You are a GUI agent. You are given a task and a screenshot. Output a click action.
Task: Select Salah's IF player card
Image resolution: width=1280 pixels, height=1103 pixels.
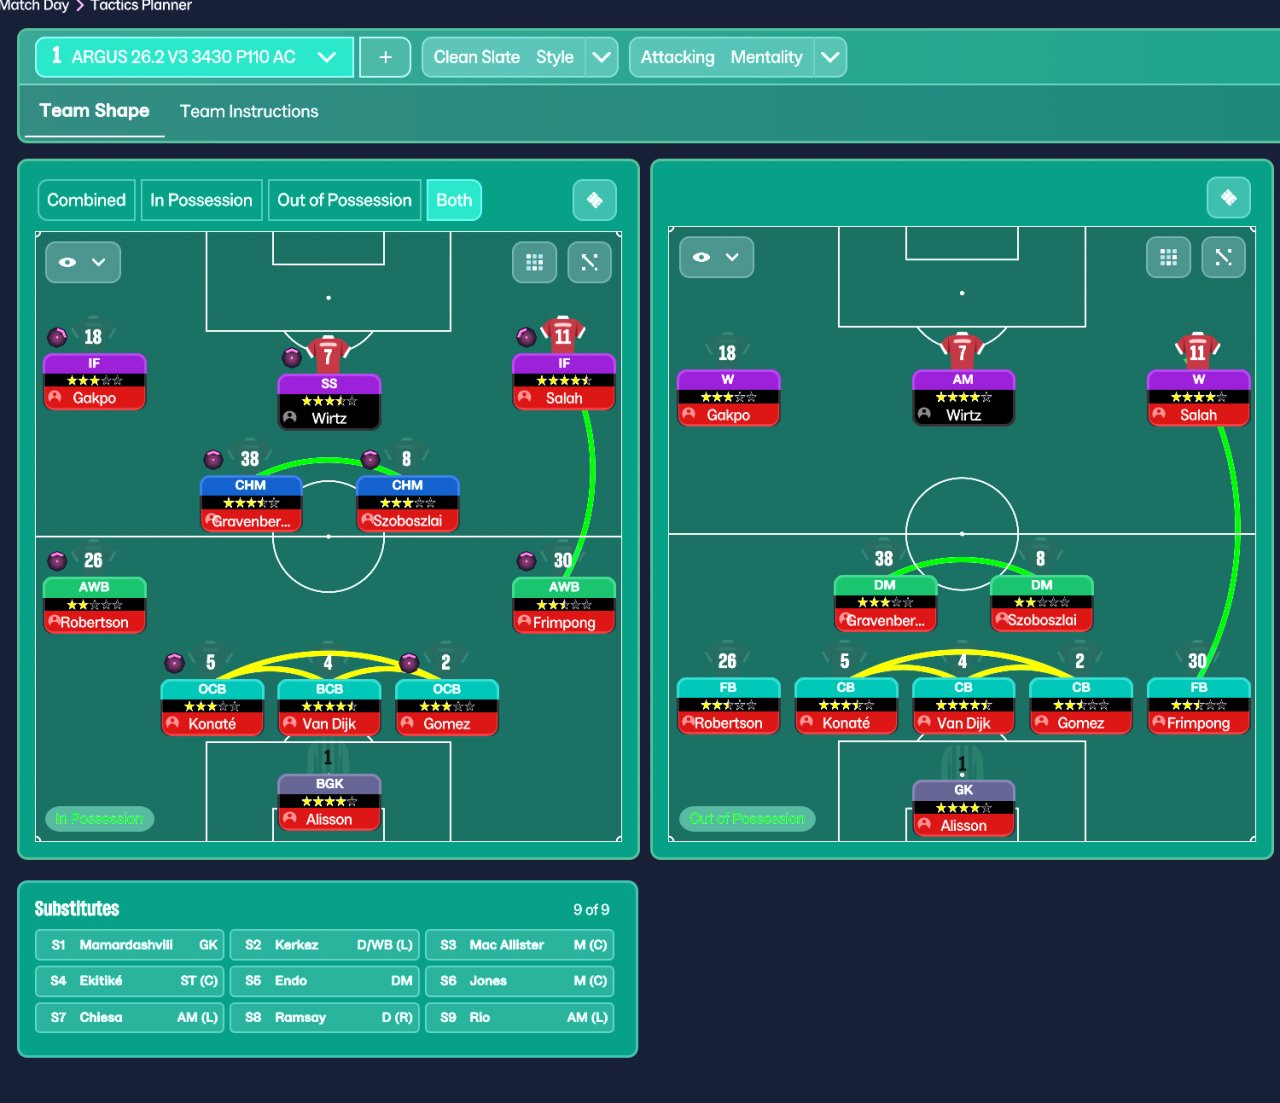(564, 382)
